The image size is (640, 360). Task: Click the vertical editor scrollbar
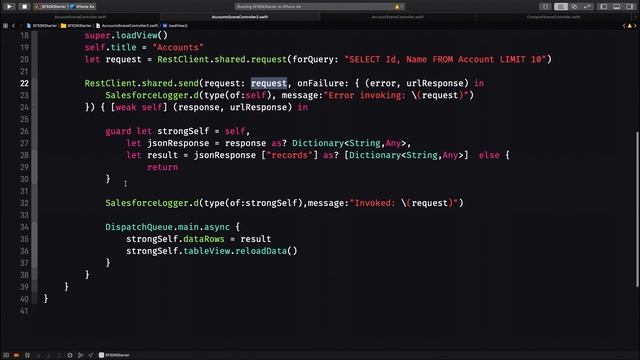tap(637, 209)
